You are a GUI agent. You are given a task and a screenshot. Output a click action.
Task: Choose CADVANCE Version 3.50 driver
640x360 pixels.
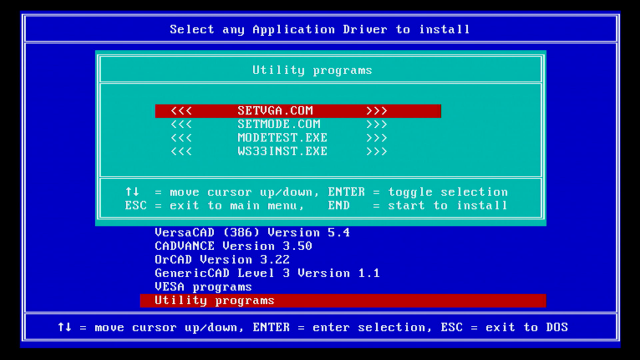click(x=233, y=246)
